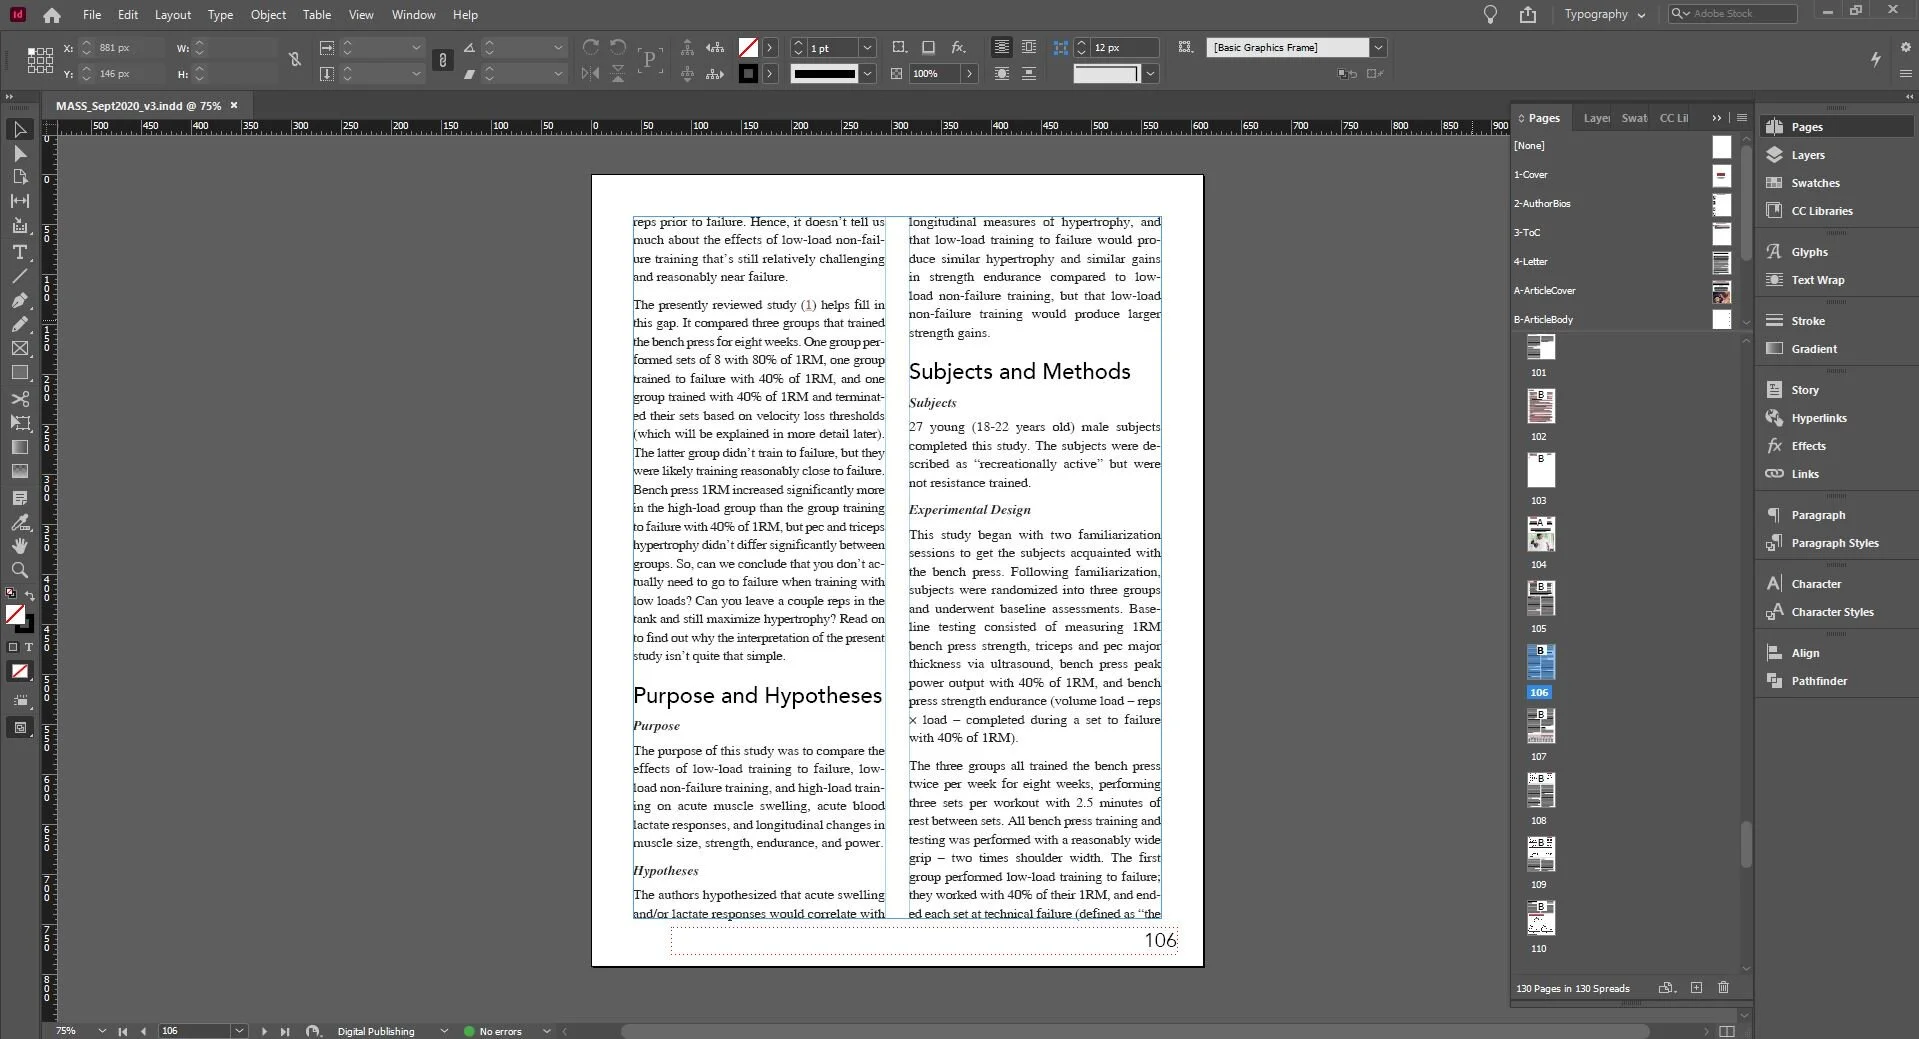The height and width of the screenshot is (1039, 1919).
Task: Open the Object menu
Action: point(268,14)
